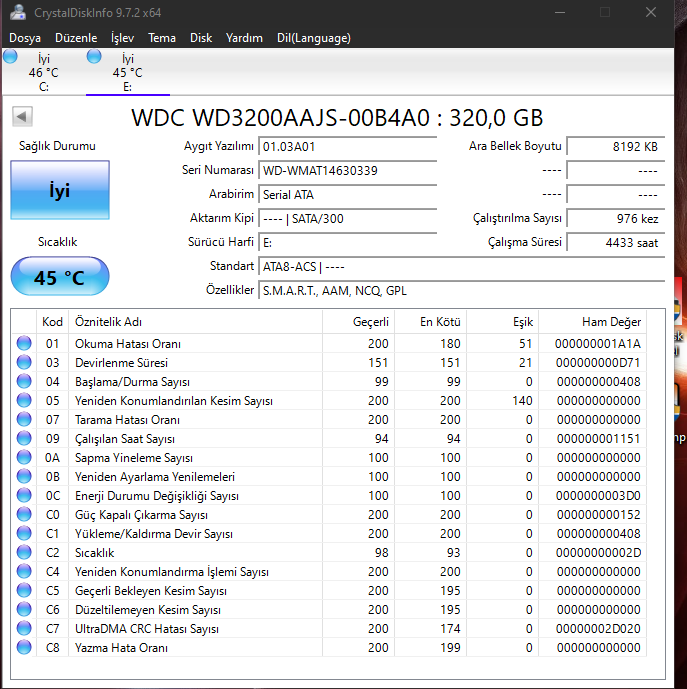Image resolution: width=687 pixels, height=689 pixels.
Task: Click status orb for Sıcaklık row
Action: tap(24, 552)
